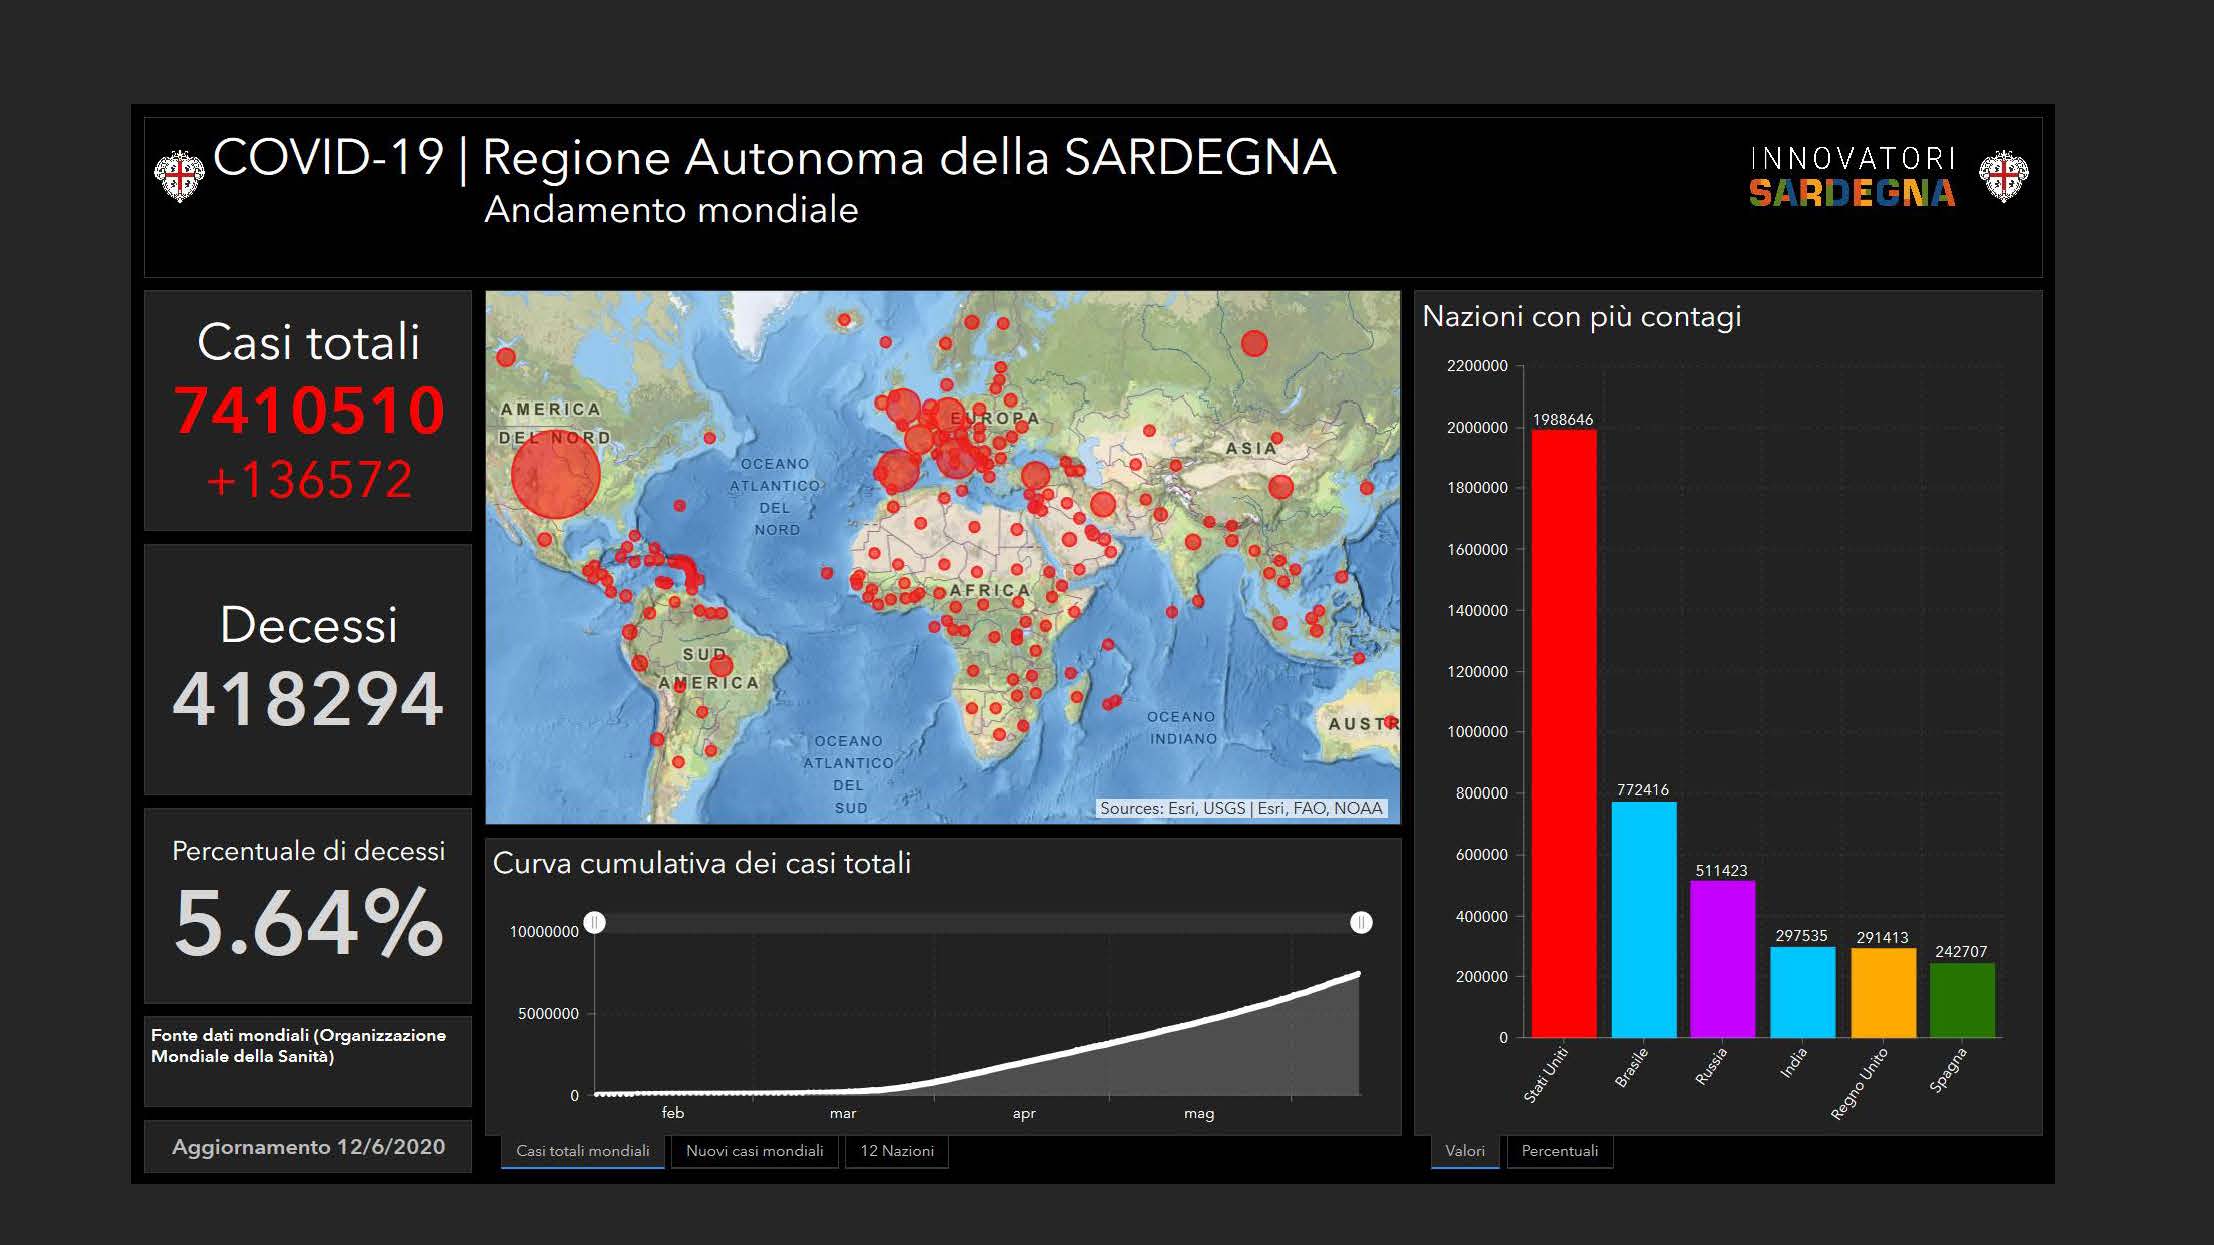Click the Innovatori Sardegna logo
Image resolution: width=2214 pixels, height=1245 pixels.
[x=1851, y=177]
